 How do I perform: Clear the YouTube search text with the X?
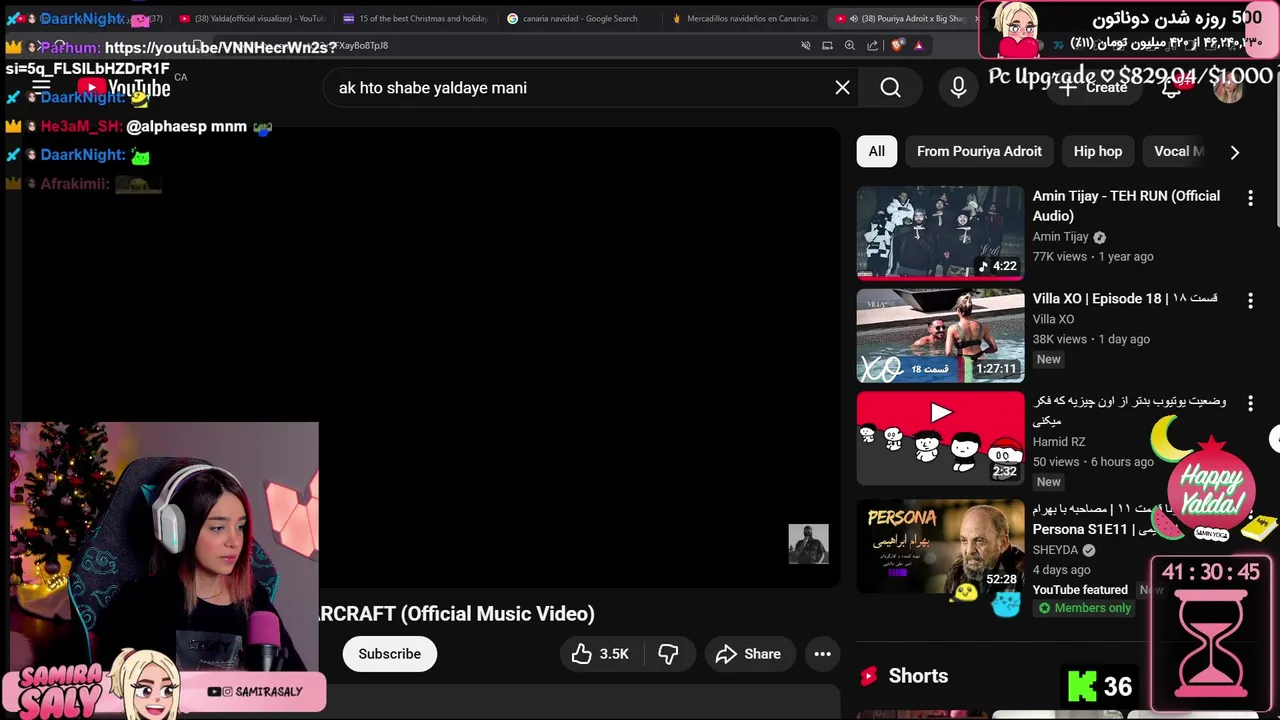coord(842,88)
